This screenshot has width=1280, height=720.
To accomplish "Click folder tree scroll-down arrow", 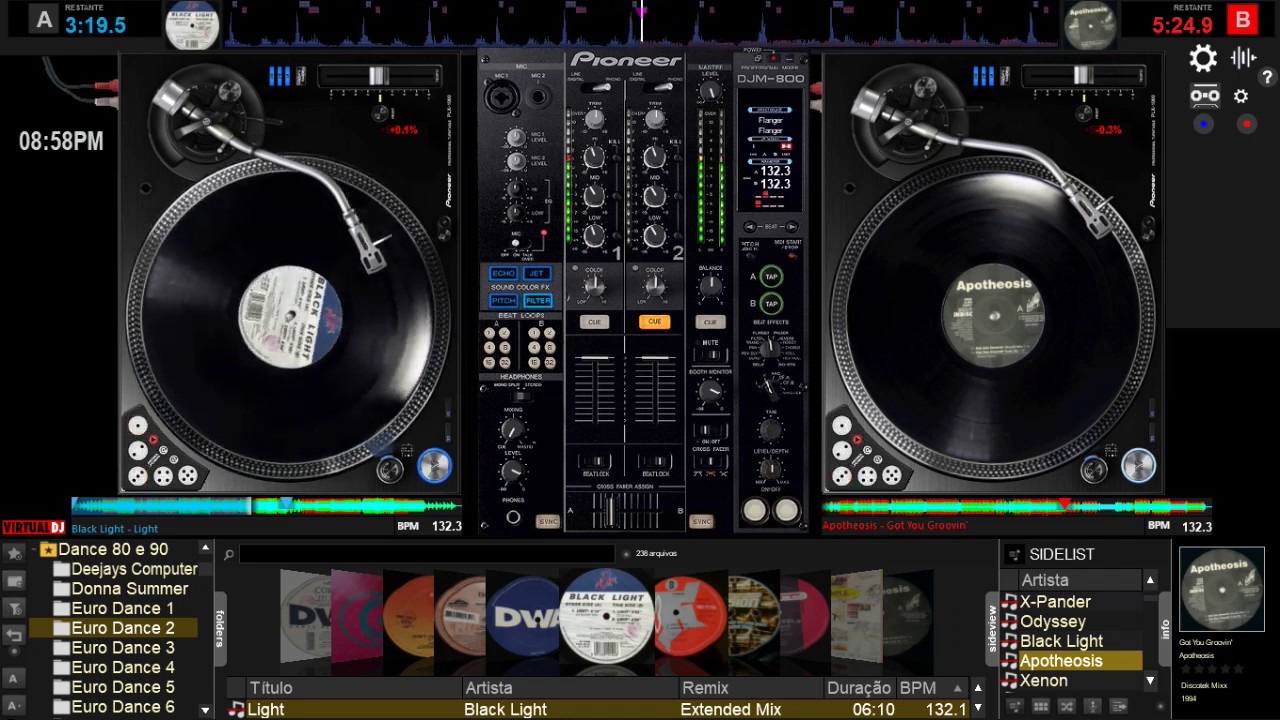I will coord(205,710).
